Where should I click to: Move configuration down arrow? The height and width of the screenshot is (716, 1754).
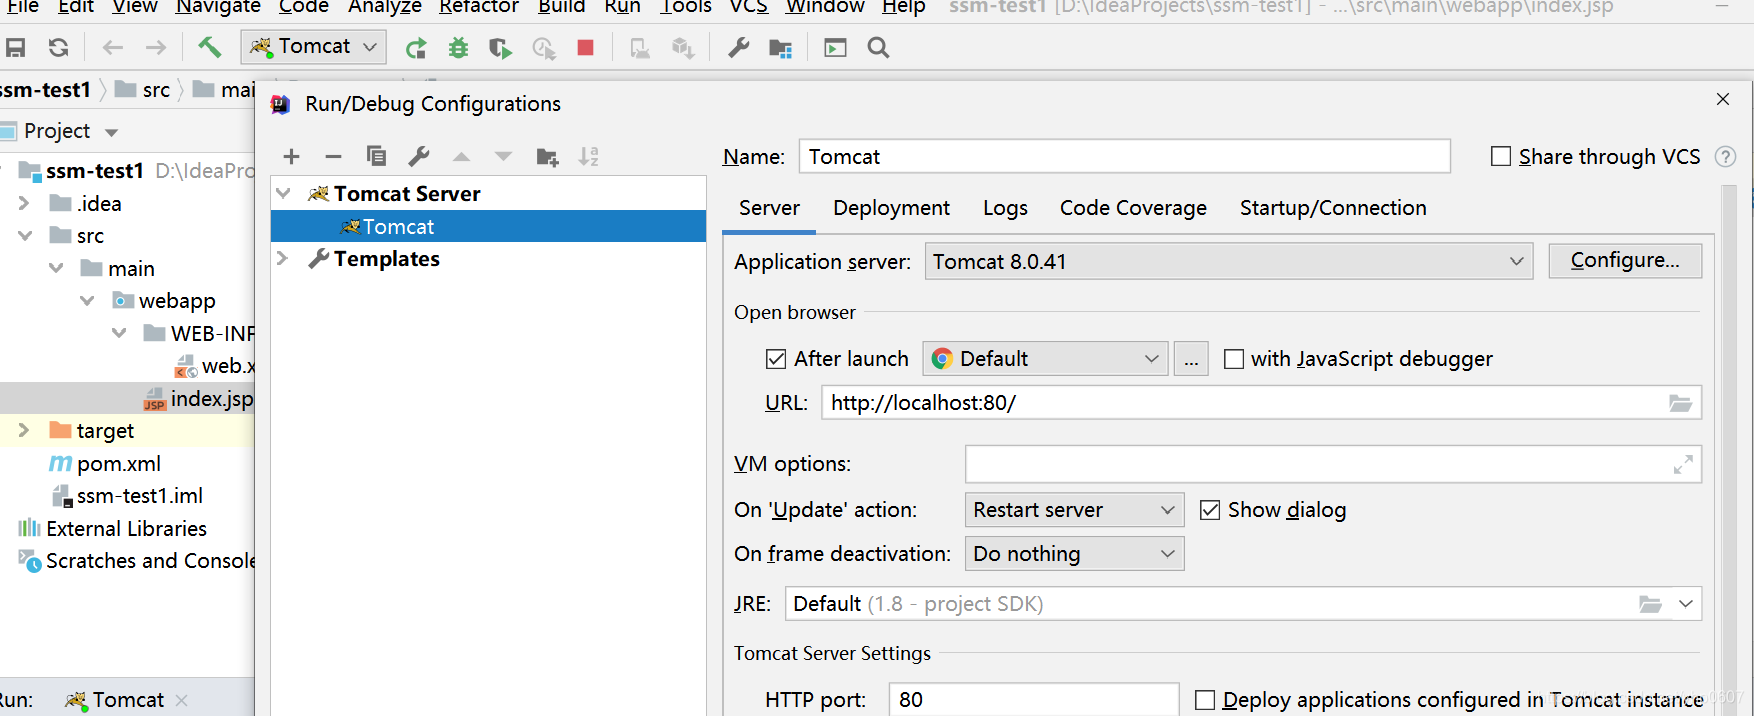click(x=503, y=156)
